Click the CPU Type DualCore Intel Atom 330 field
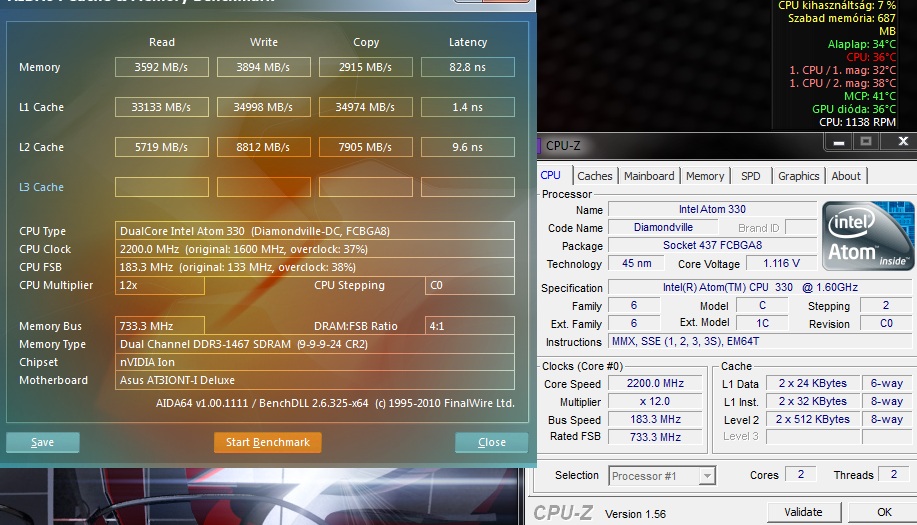 click(x=315, y=231)
